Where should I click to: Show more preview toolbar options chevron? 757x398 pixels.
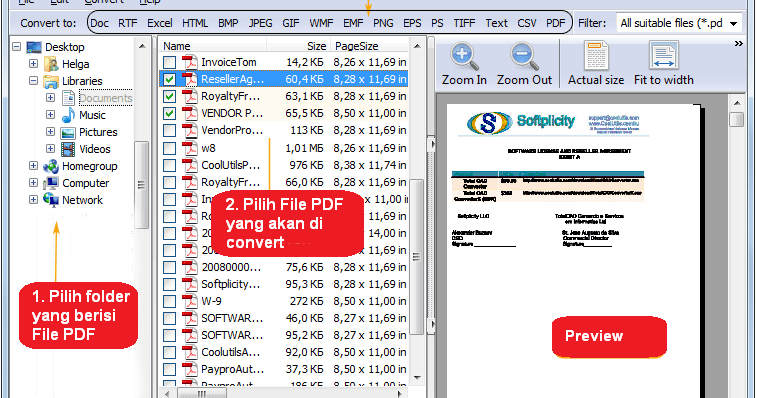[x=739, y=44]
